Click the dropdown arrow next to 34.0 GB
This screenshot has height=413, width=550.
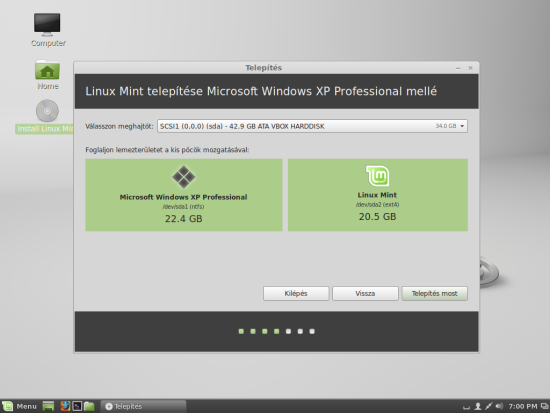(462, 126)
